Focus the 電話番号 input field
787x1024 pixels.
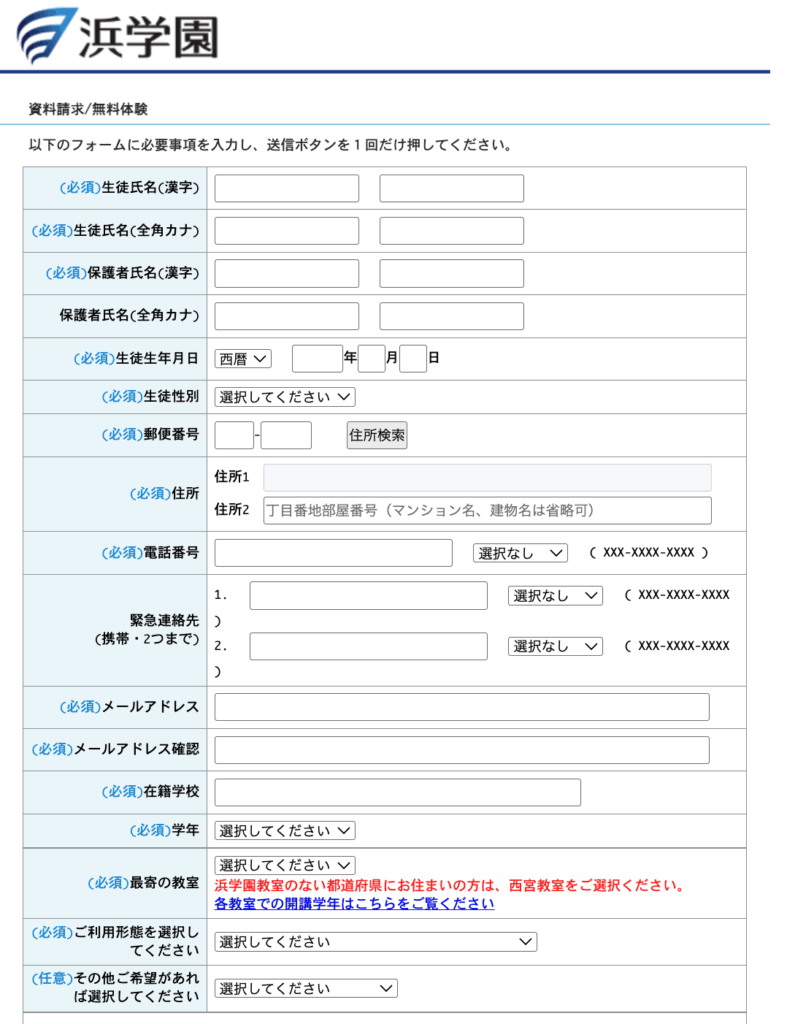[x=333, y=553]
